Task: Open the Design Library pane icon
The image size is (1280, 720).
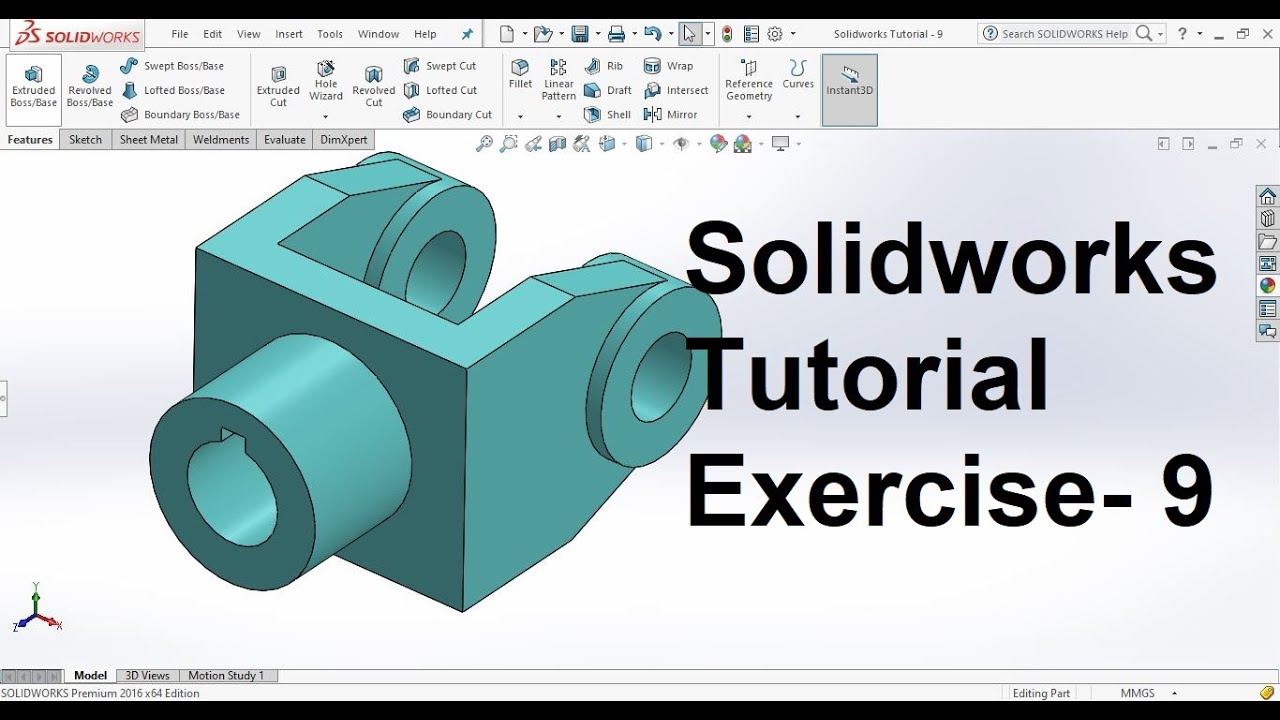Action: [x=1267, y=218]
